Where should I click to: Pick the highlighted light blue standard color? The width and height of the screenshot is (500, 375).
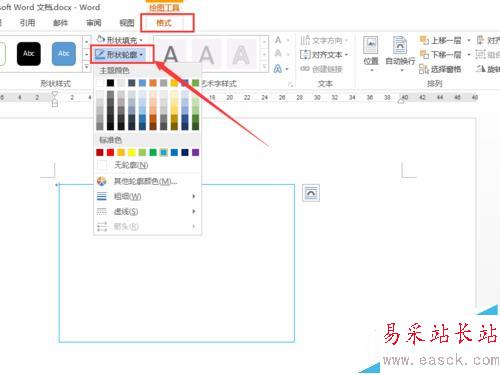click(x=163, y=152)
